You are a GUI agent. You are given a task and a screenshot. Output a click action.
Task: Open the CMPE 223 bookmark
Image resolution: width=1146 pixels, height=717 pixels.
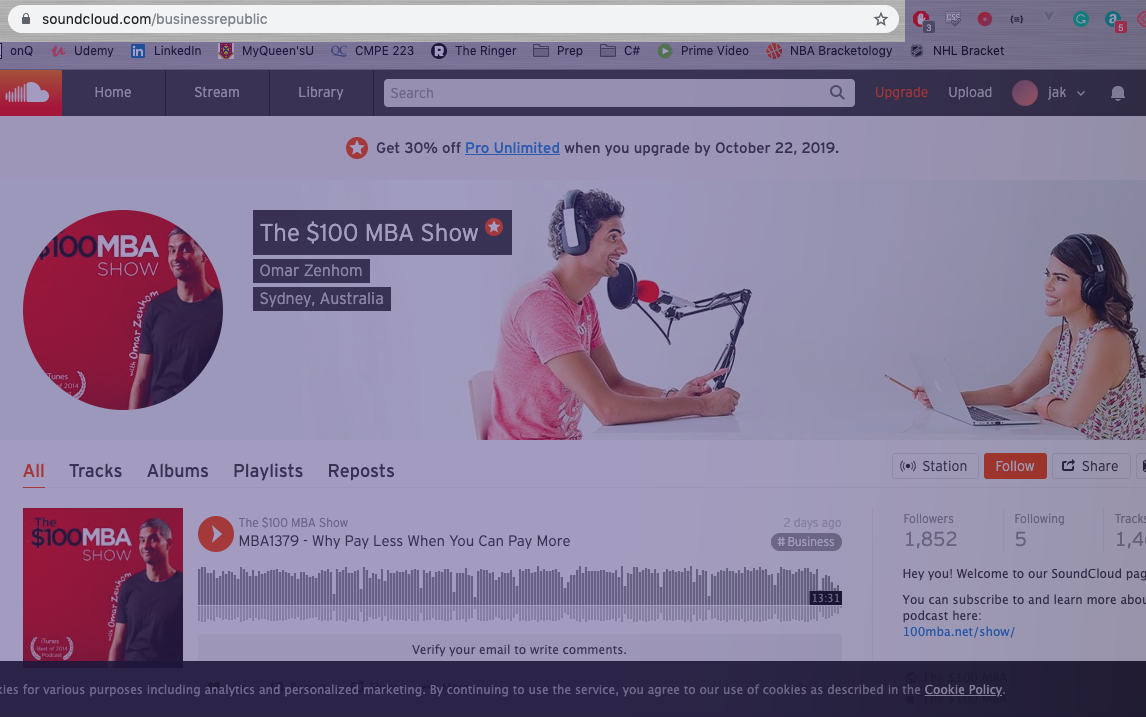[x=372, y=50]
